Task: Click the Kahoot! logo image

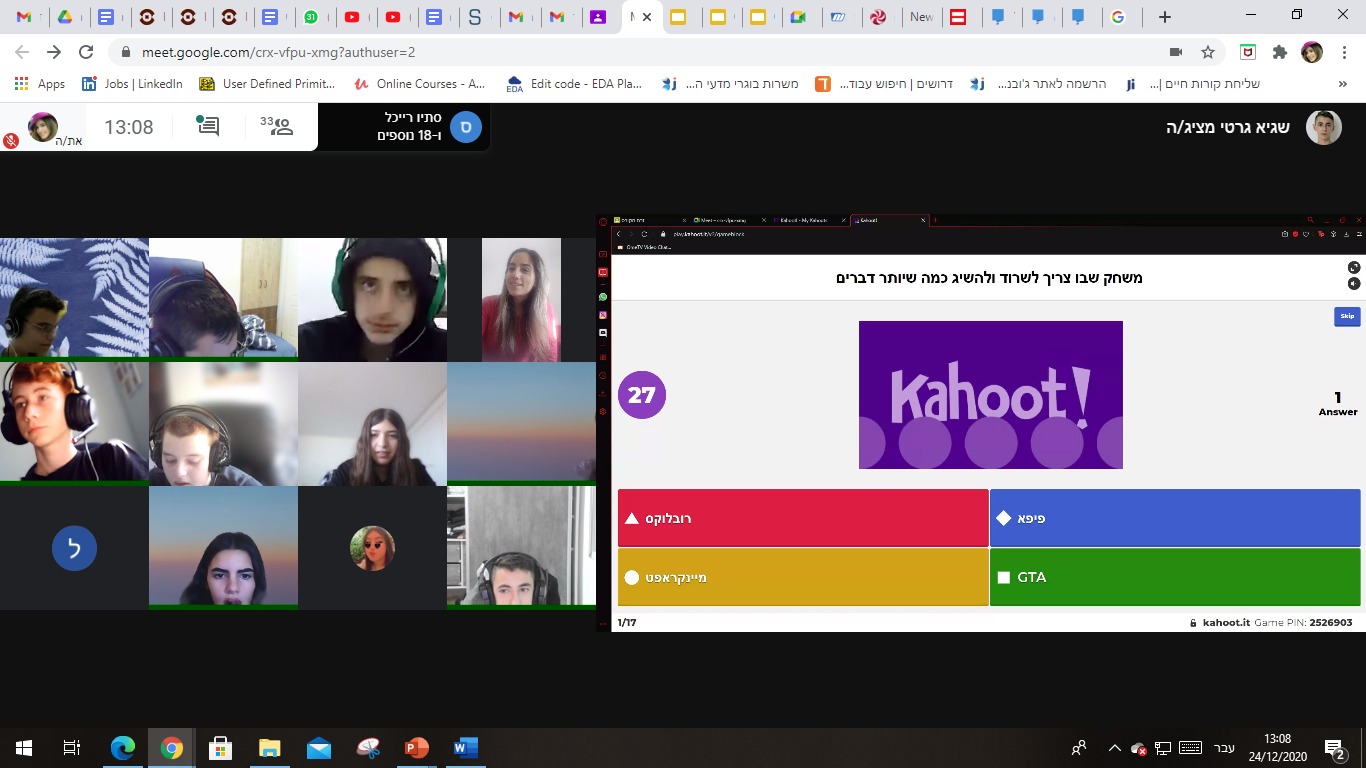Action: pyautogui.click(x=990, y=394)
